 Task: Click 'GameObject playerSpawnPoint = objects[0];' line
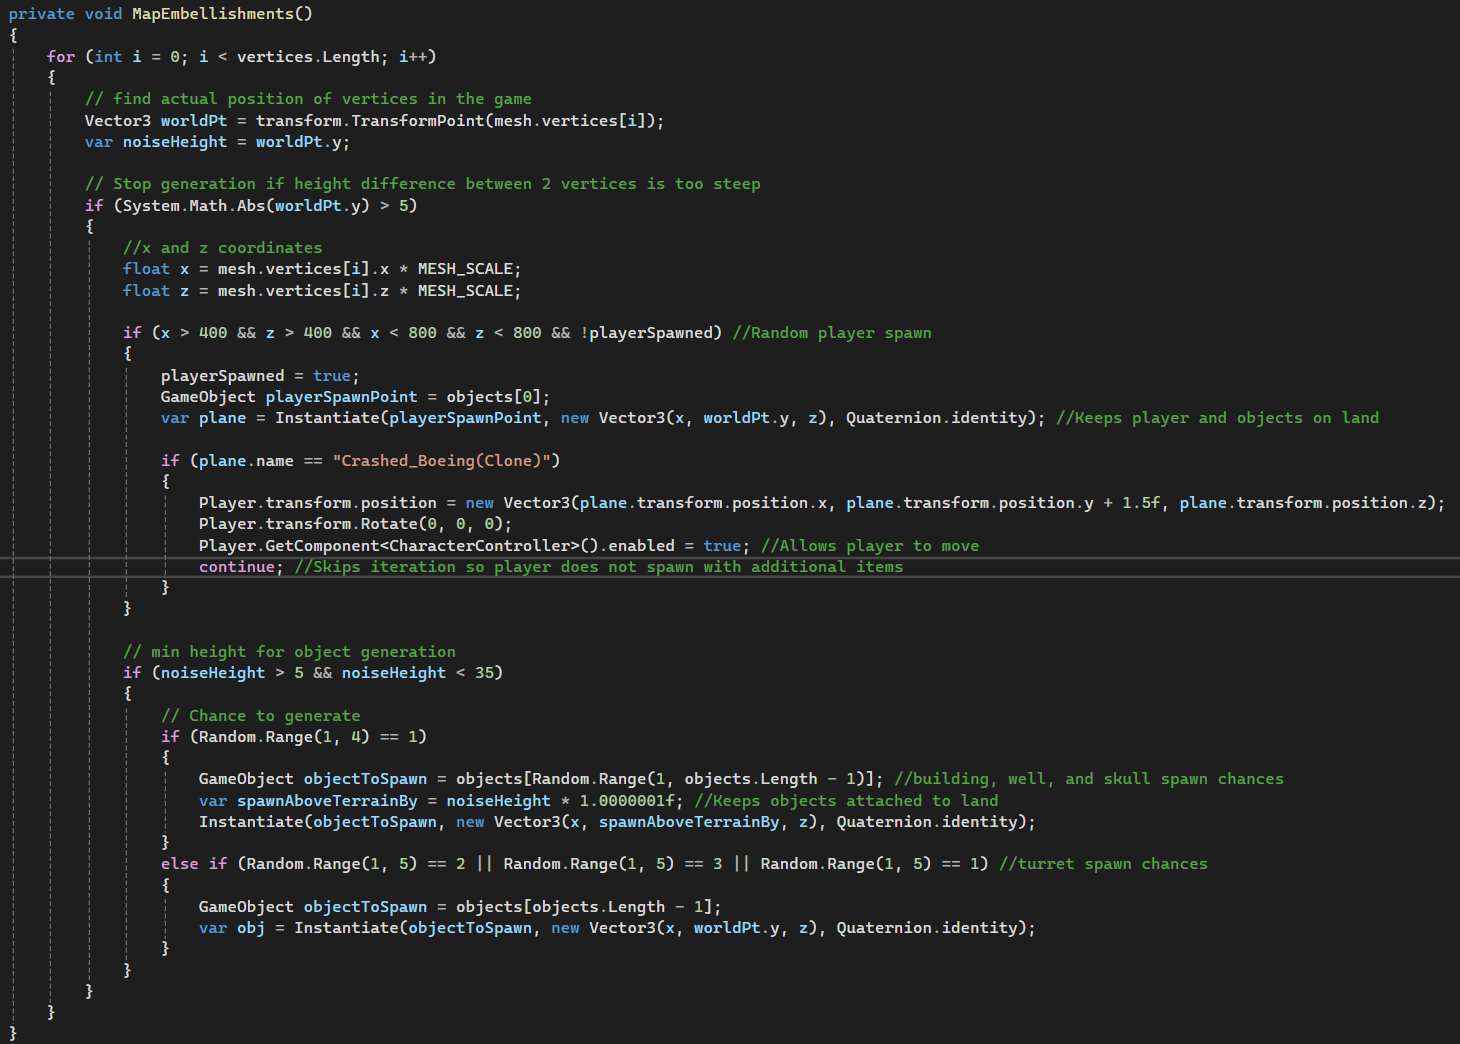[x=355, y=397]
